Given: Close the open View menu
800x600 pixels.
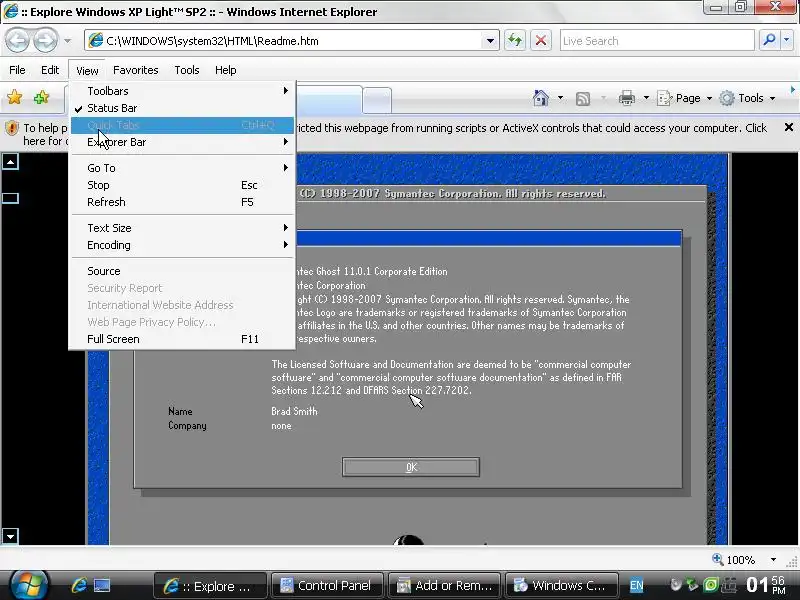Looking at the screenshot, I should (x=87, y=70).
